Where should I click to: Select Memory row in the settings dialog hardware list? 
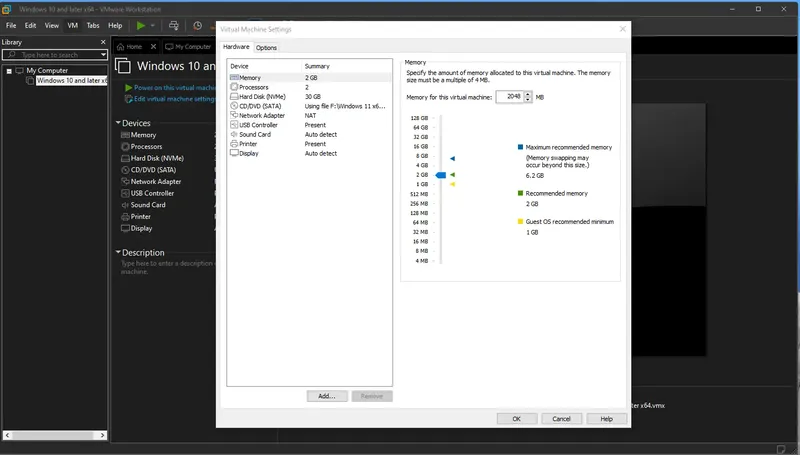coord(310,78)
